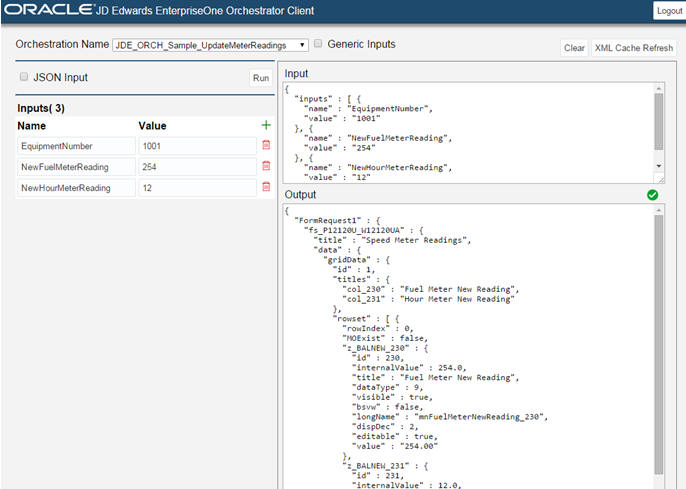The height and width of the screenshot is (489, 686).
Task: Edit the value field containing 1001
Action: point(196,145)
